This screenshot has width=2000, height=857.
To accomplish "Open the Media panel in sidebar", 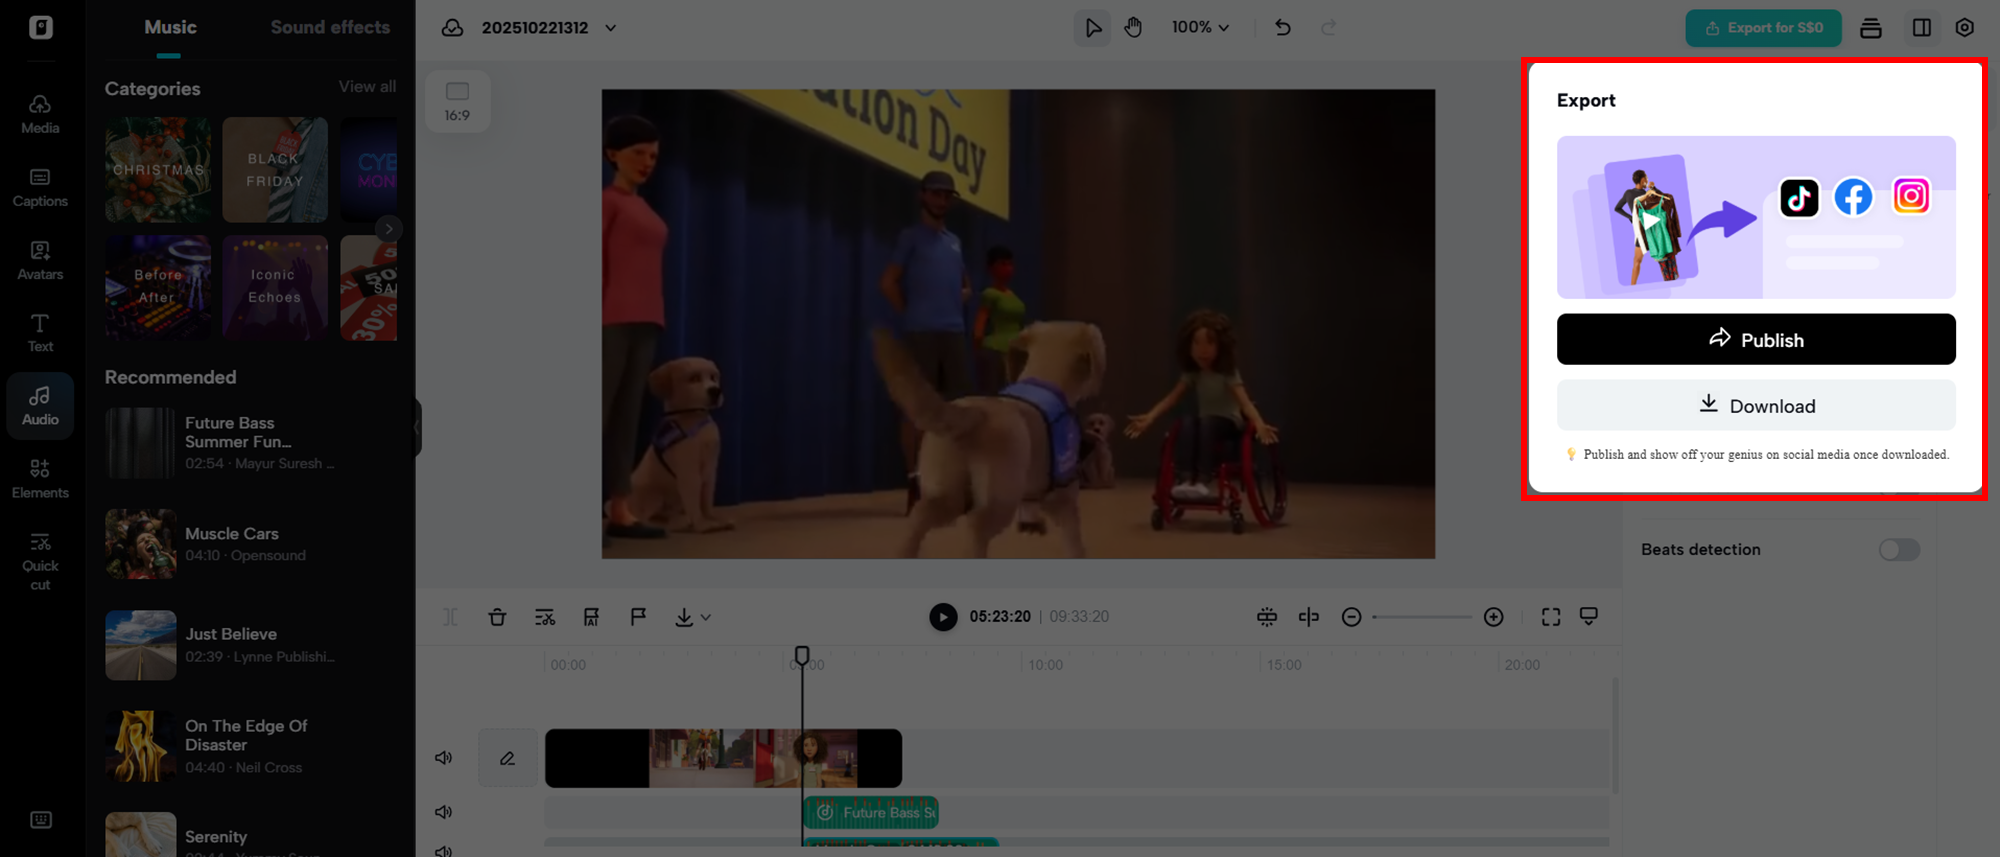I will pos(40,114).
